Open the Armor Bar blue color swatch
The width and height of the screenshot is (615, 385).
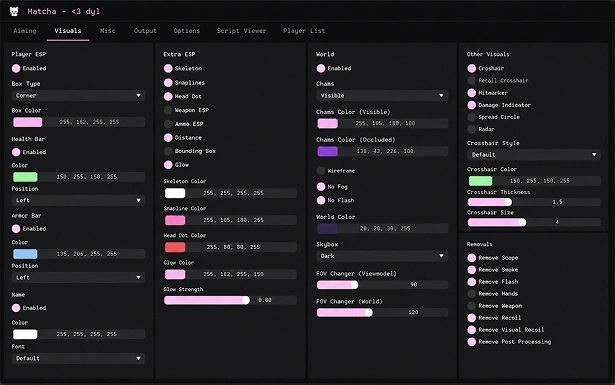click(25, 254)
